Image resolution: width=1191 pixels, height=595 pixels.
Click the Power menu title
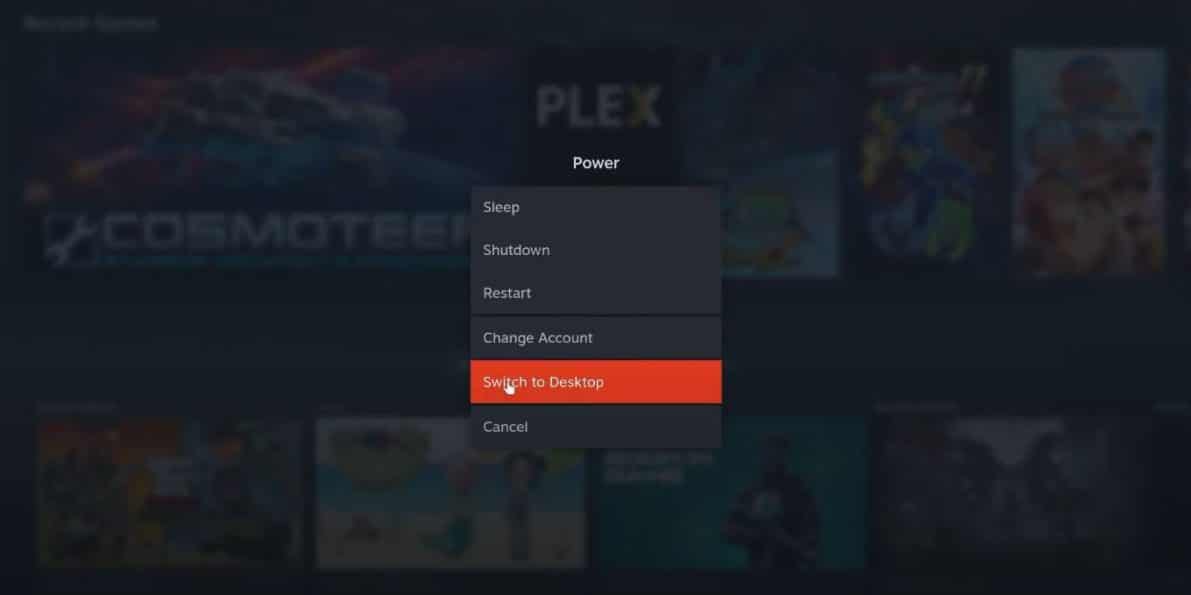tap(596, 163)
